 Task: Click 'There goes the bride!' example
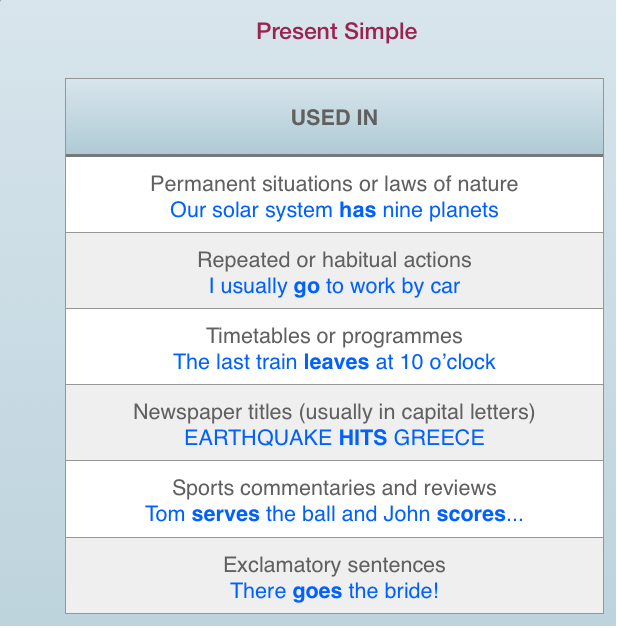(x=334, y=591)
